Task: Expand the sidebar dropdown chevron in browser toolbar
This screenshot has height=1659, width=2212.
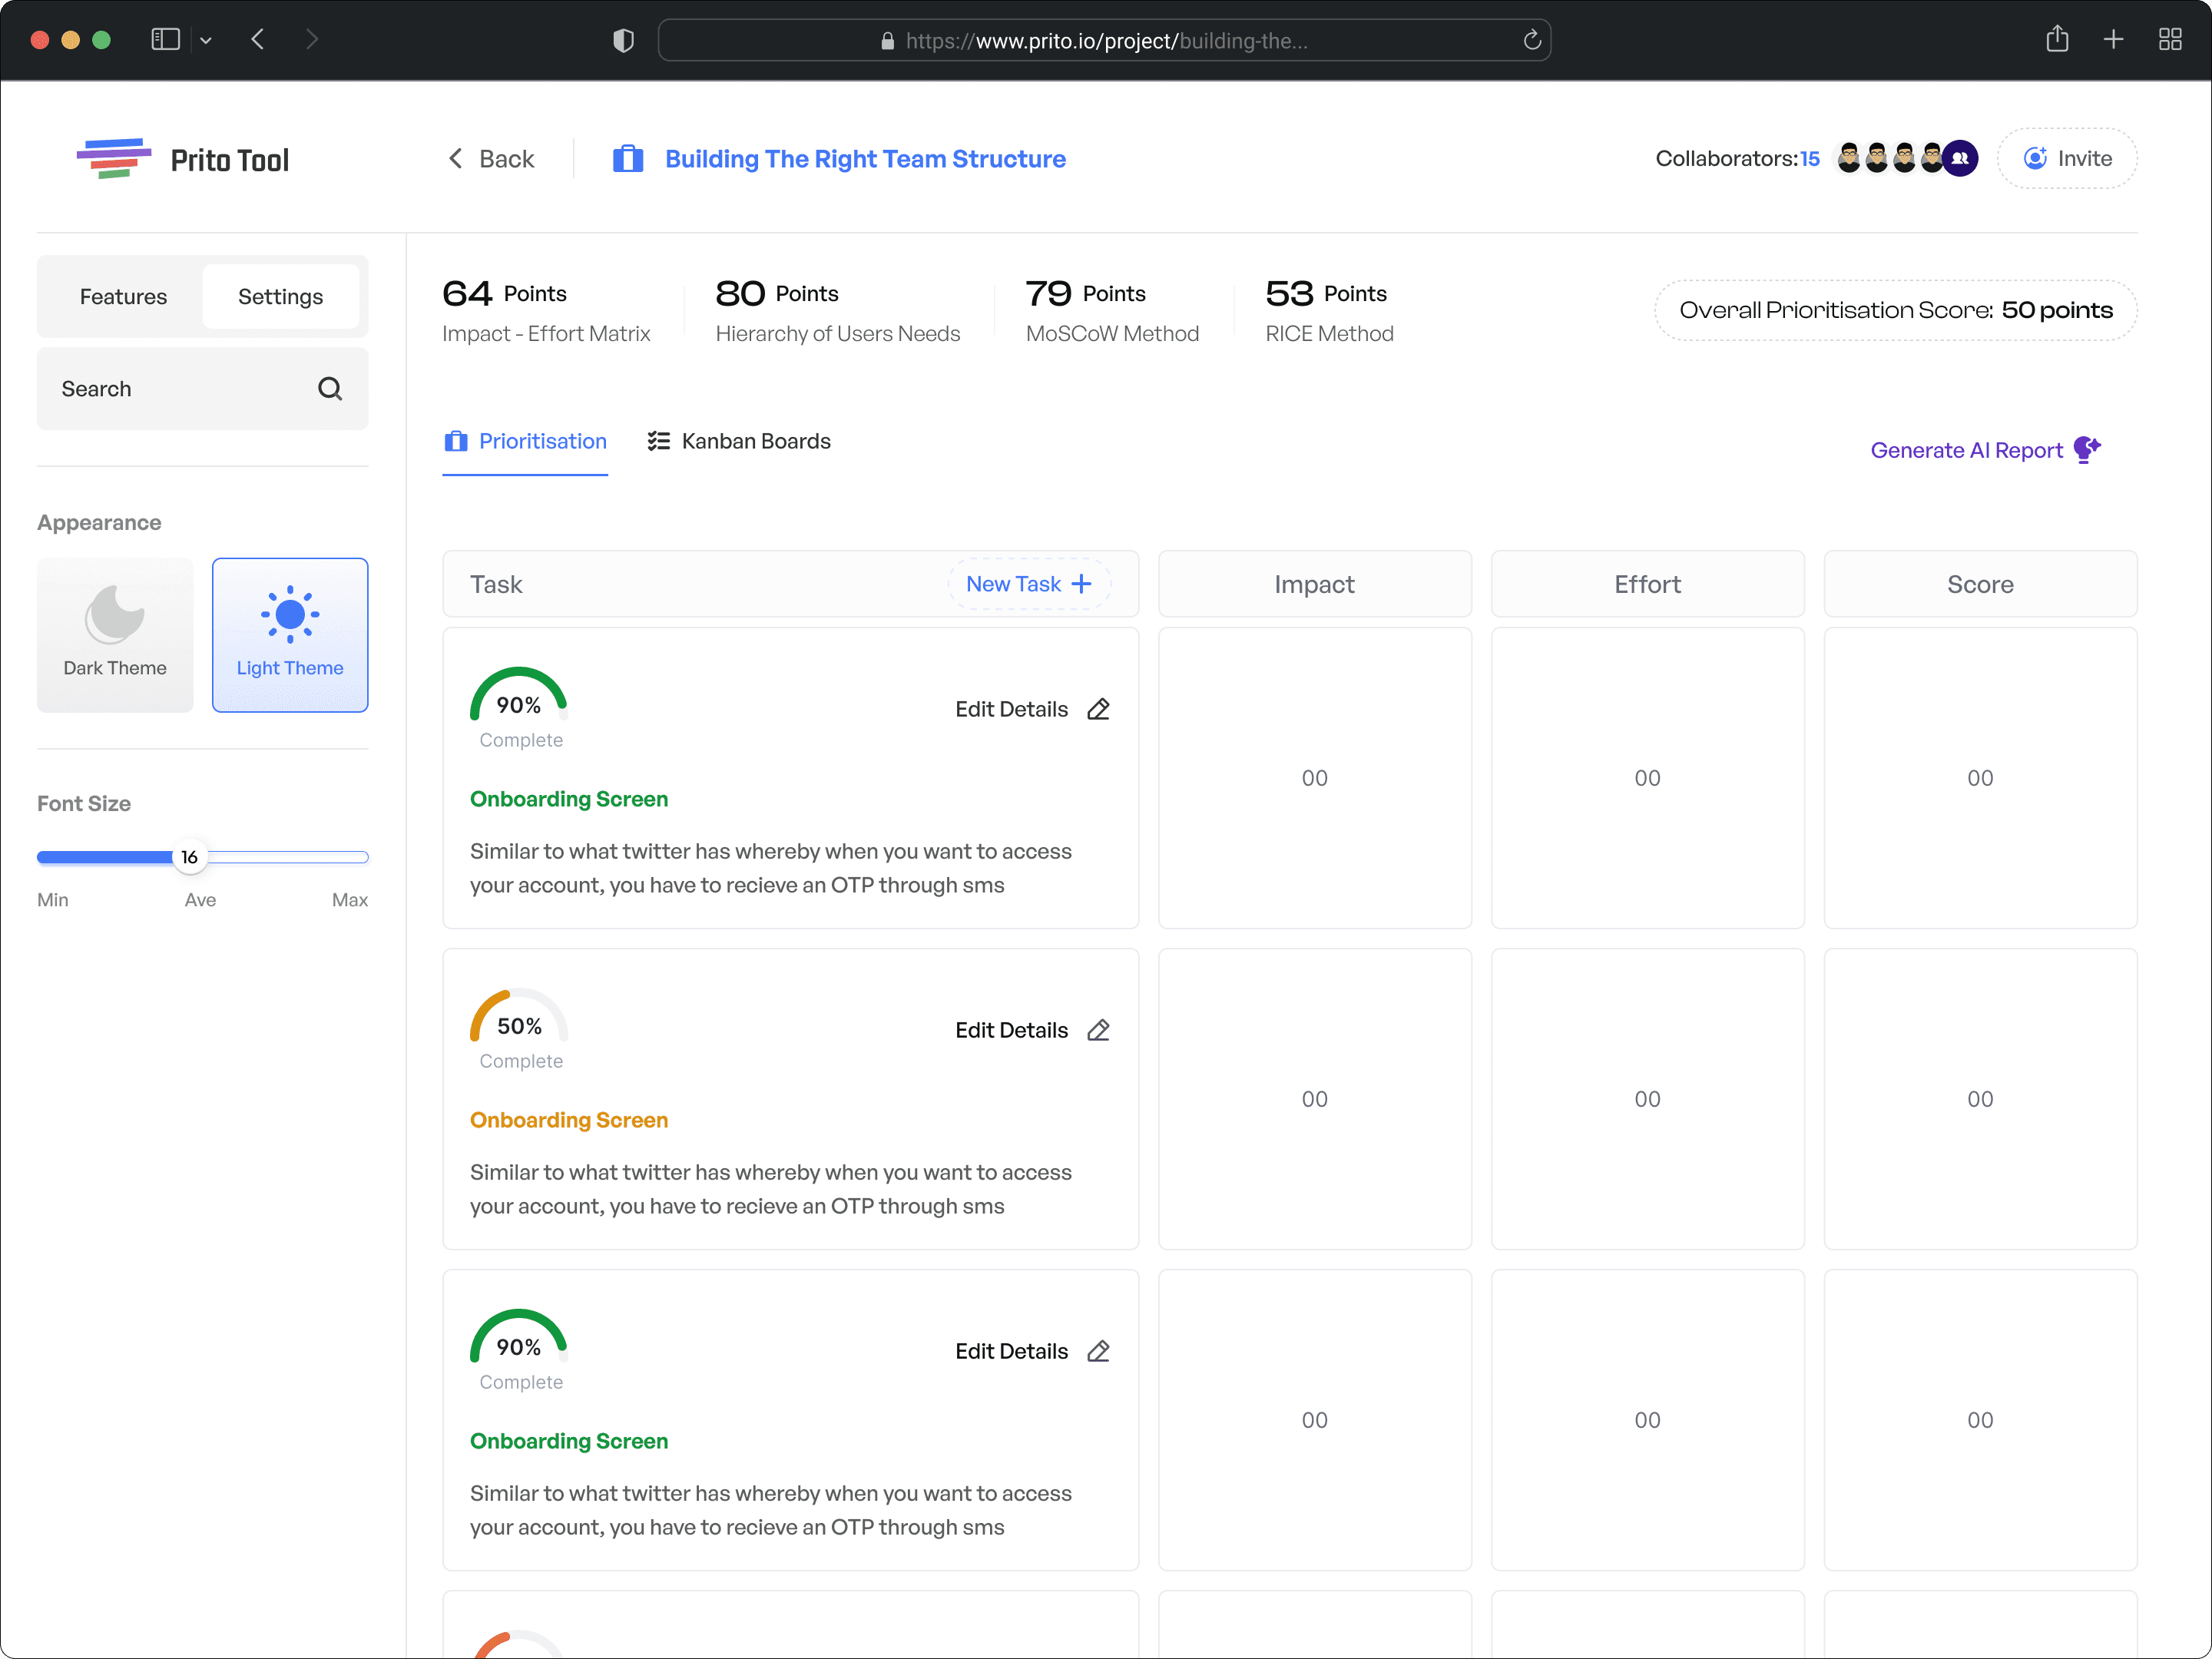Action: coord(206,40)
